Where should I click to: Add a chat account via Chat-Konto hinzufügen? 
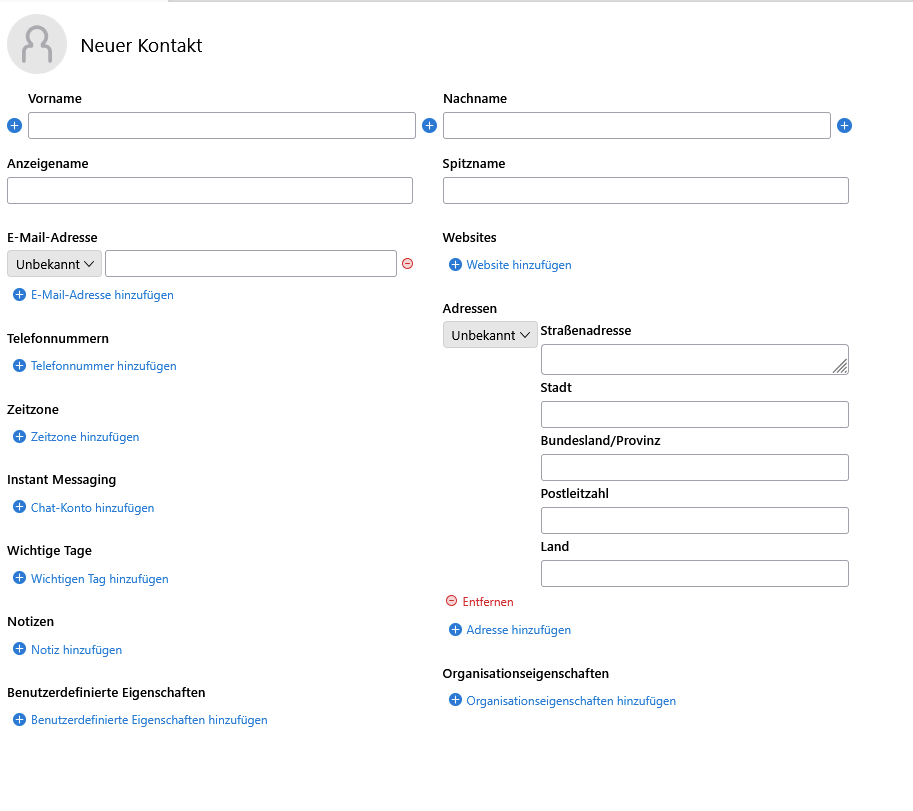[93, 508]
